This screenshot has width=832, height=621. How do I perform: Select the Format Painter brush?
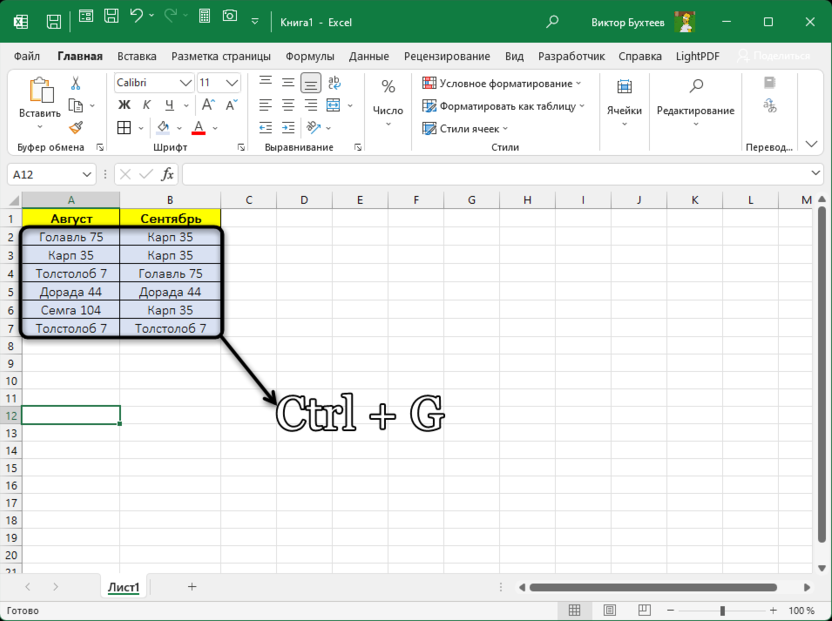76,127
